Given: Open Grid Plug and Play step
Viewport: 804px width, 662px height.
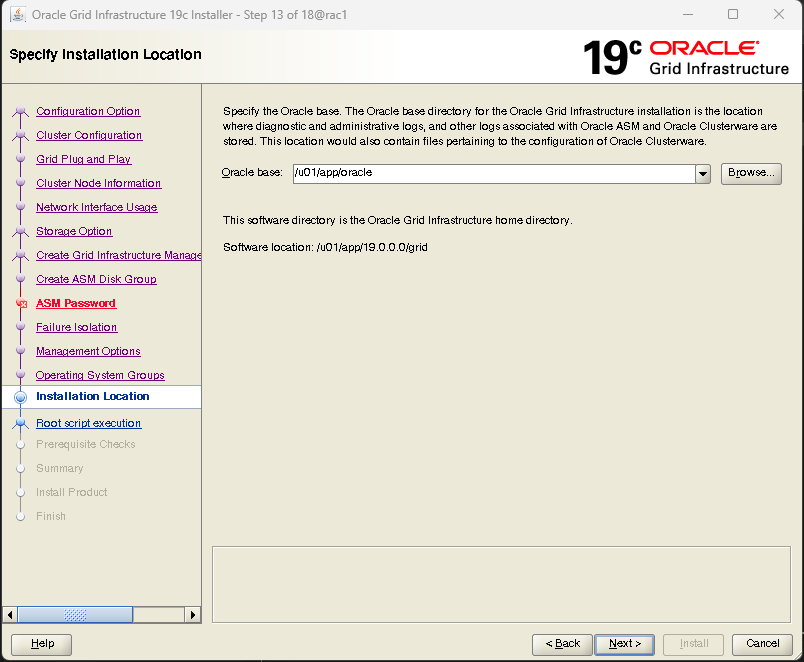Looking at the screenshot, I should point(84,159).
